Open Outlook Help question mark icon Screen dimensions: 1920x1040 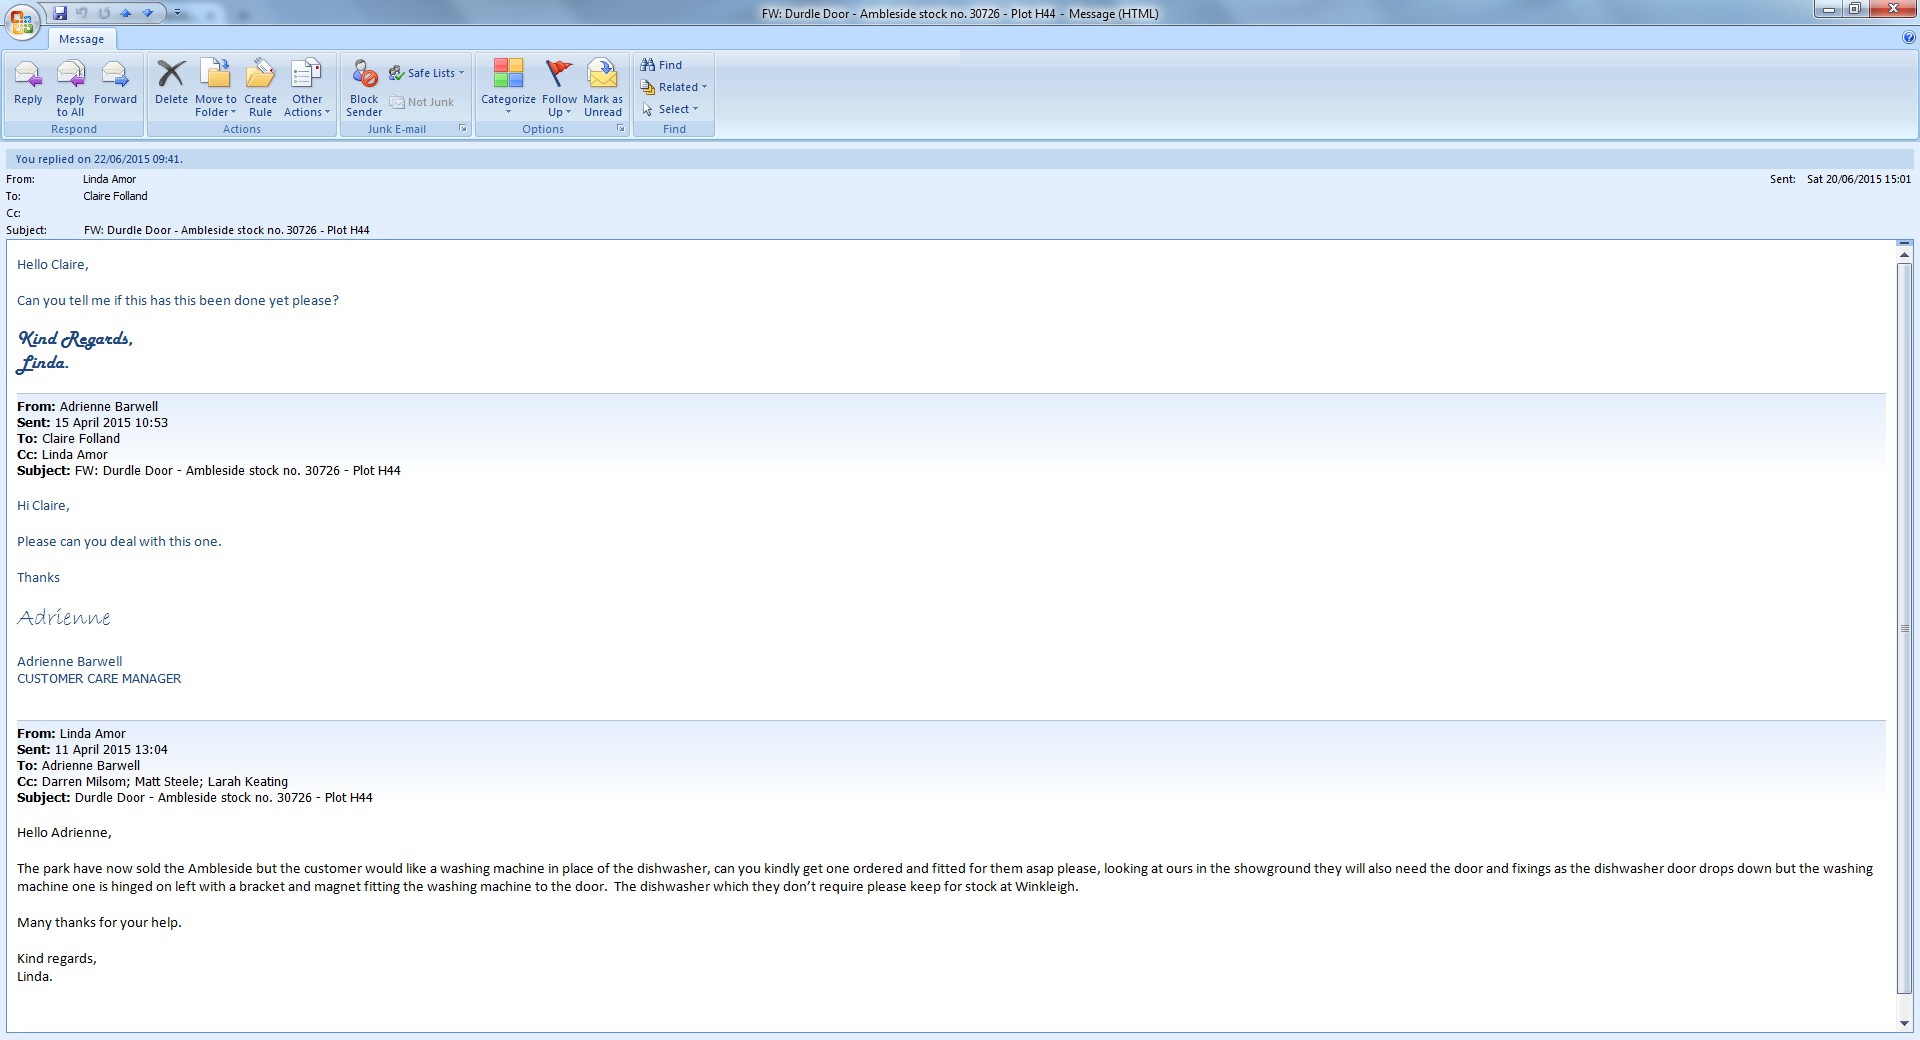[1909, 38]
